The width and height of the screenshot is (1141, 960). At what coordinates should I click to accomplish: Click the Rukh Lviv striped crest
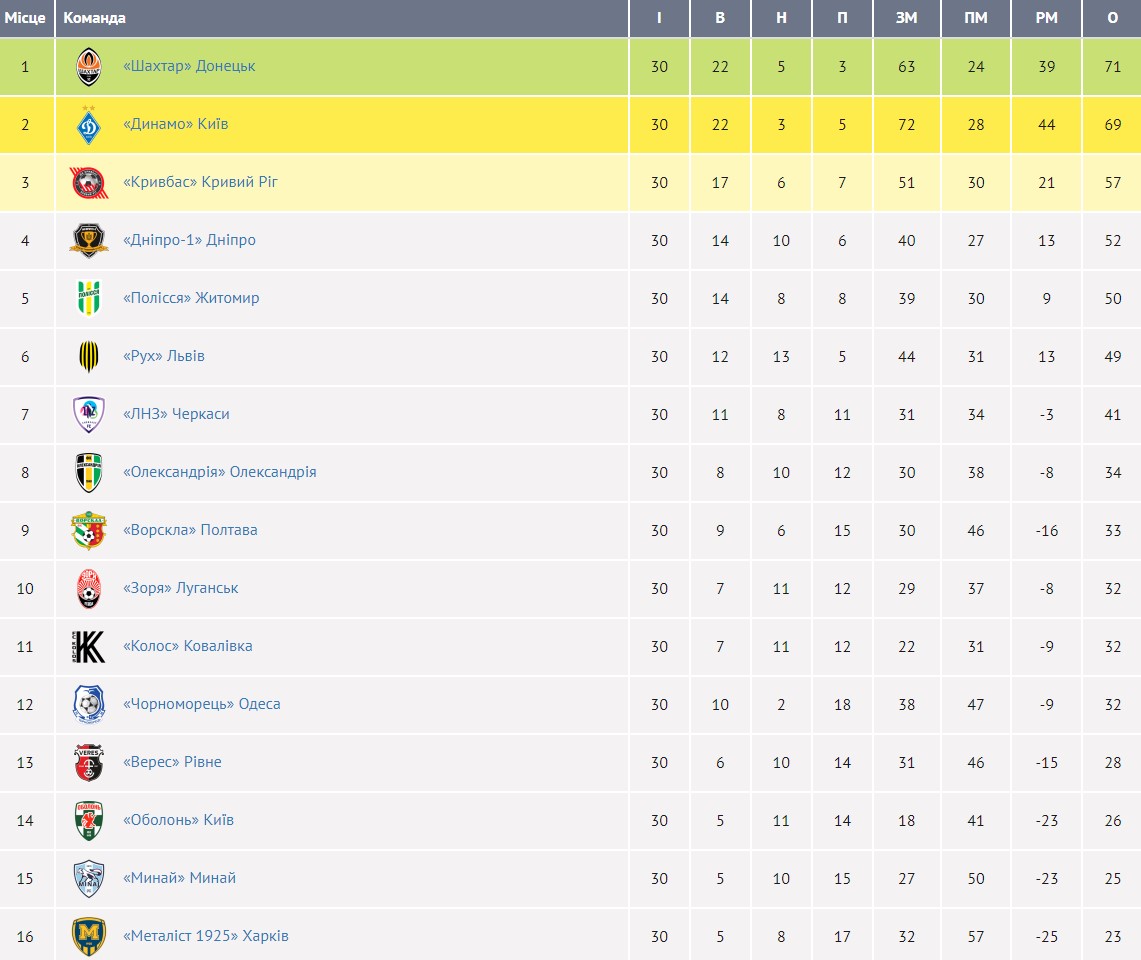[89, 356]
